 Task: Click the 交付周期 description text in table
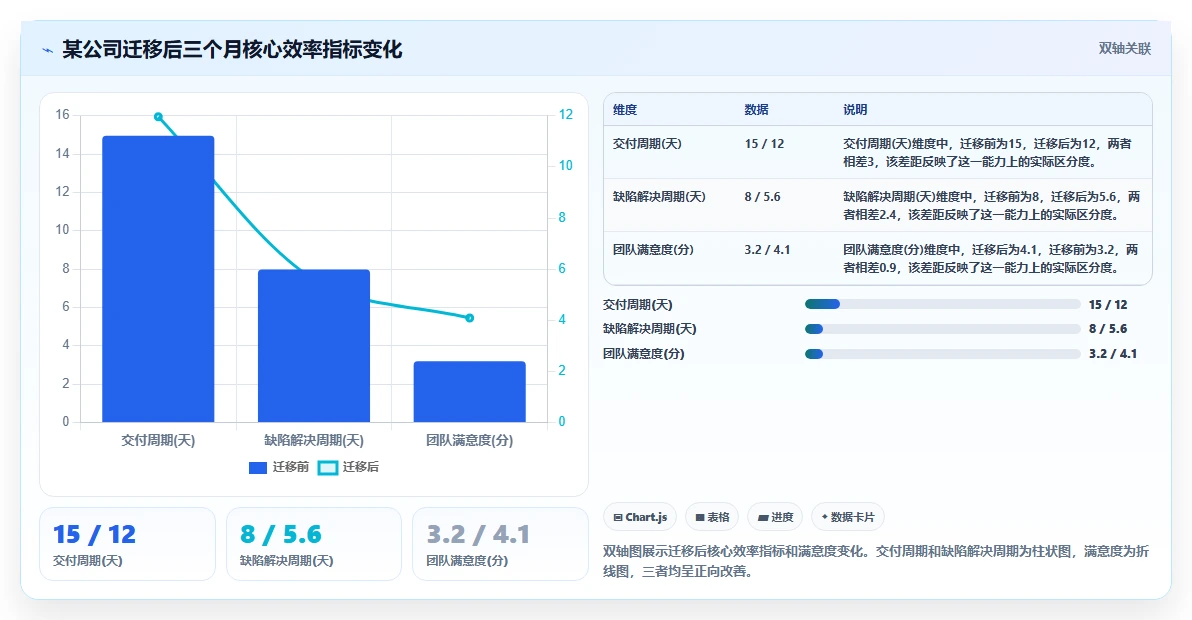click(988, 153)
